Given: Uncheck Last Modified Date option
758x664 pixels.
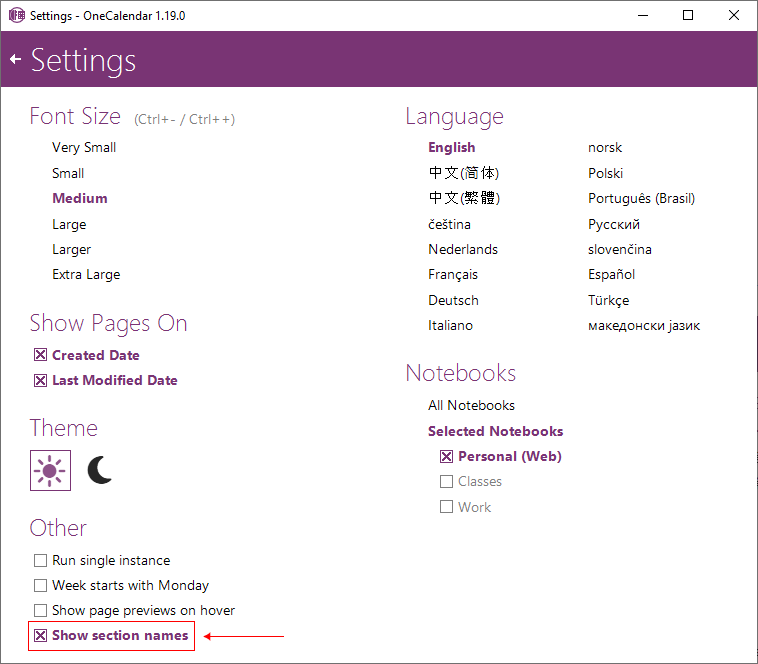Looking at the screenshot, I should [x=41, y=380].
